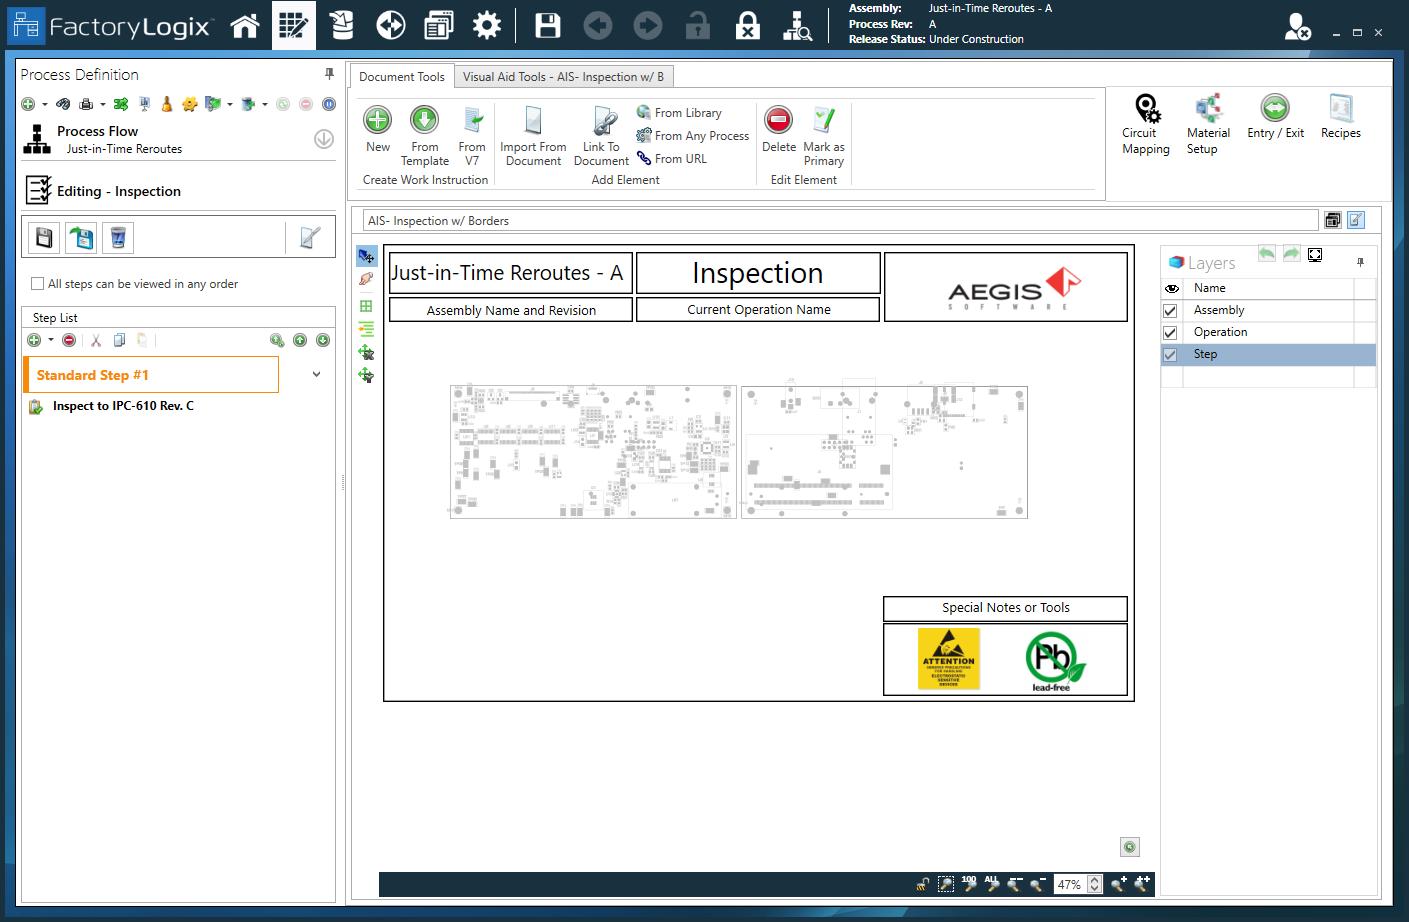The height and width of the screenshot is (922, 1409).
Task: Open Material Setup
Action: click(1208, 109)
